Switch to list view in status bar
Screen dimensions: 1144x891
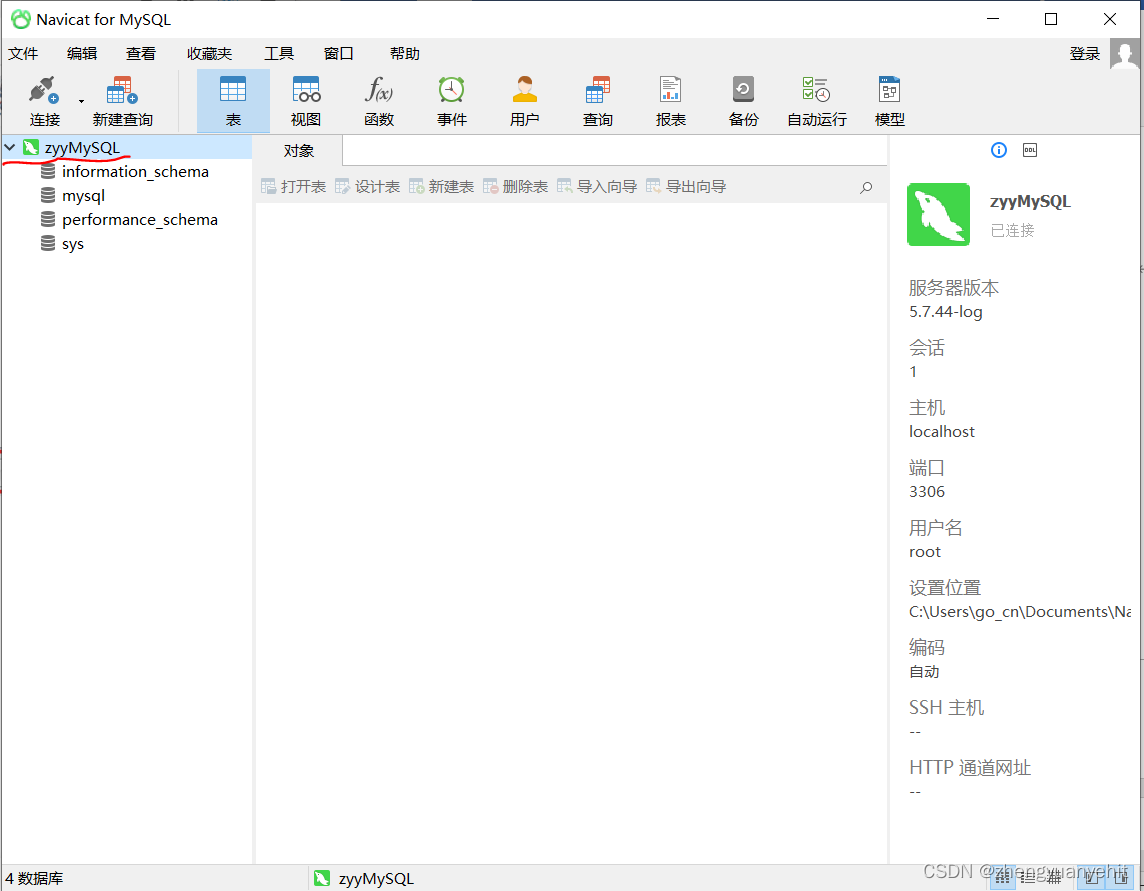point(1028,878)
